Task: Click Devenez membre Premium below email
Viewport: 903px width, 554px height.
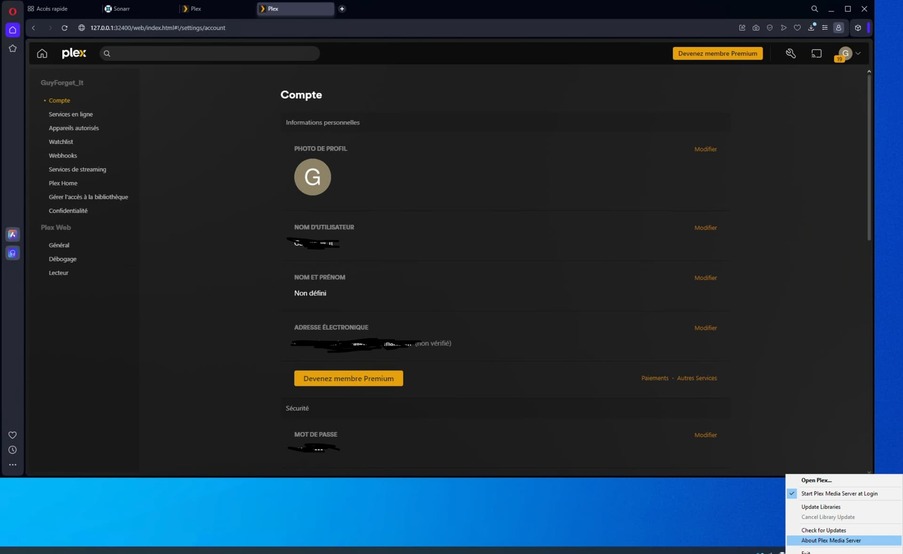Action: coord(348,378)
